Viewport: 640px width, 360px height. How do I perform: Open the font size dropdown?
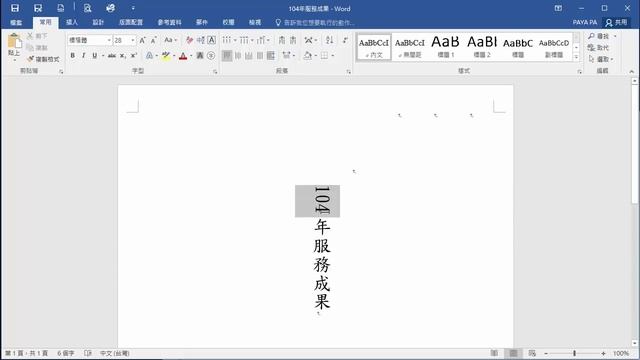point(133,40)
